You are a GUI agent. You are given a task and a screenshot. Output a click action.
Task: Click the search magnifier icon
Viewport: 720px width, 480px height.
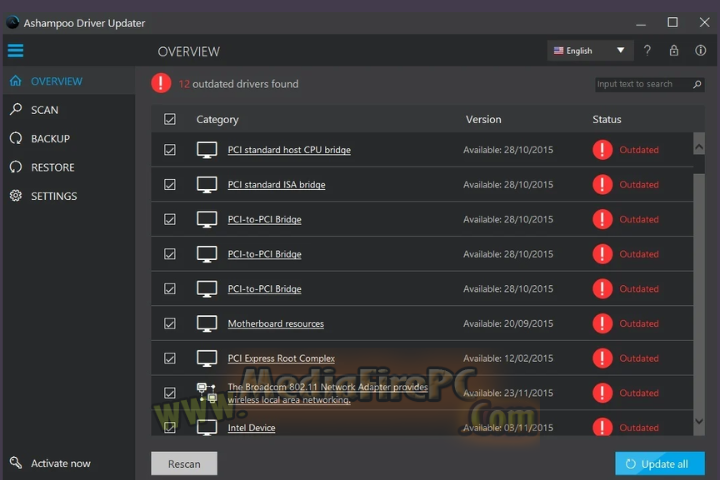(x=697, y=84)
